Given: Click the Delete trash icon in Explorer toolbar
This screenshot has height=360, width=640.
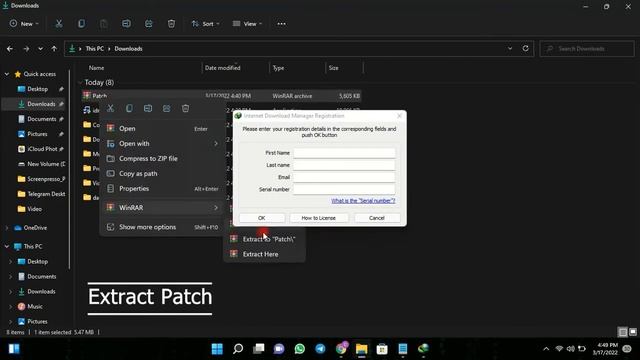Looking at the screenshot, I should click(171, 24).
